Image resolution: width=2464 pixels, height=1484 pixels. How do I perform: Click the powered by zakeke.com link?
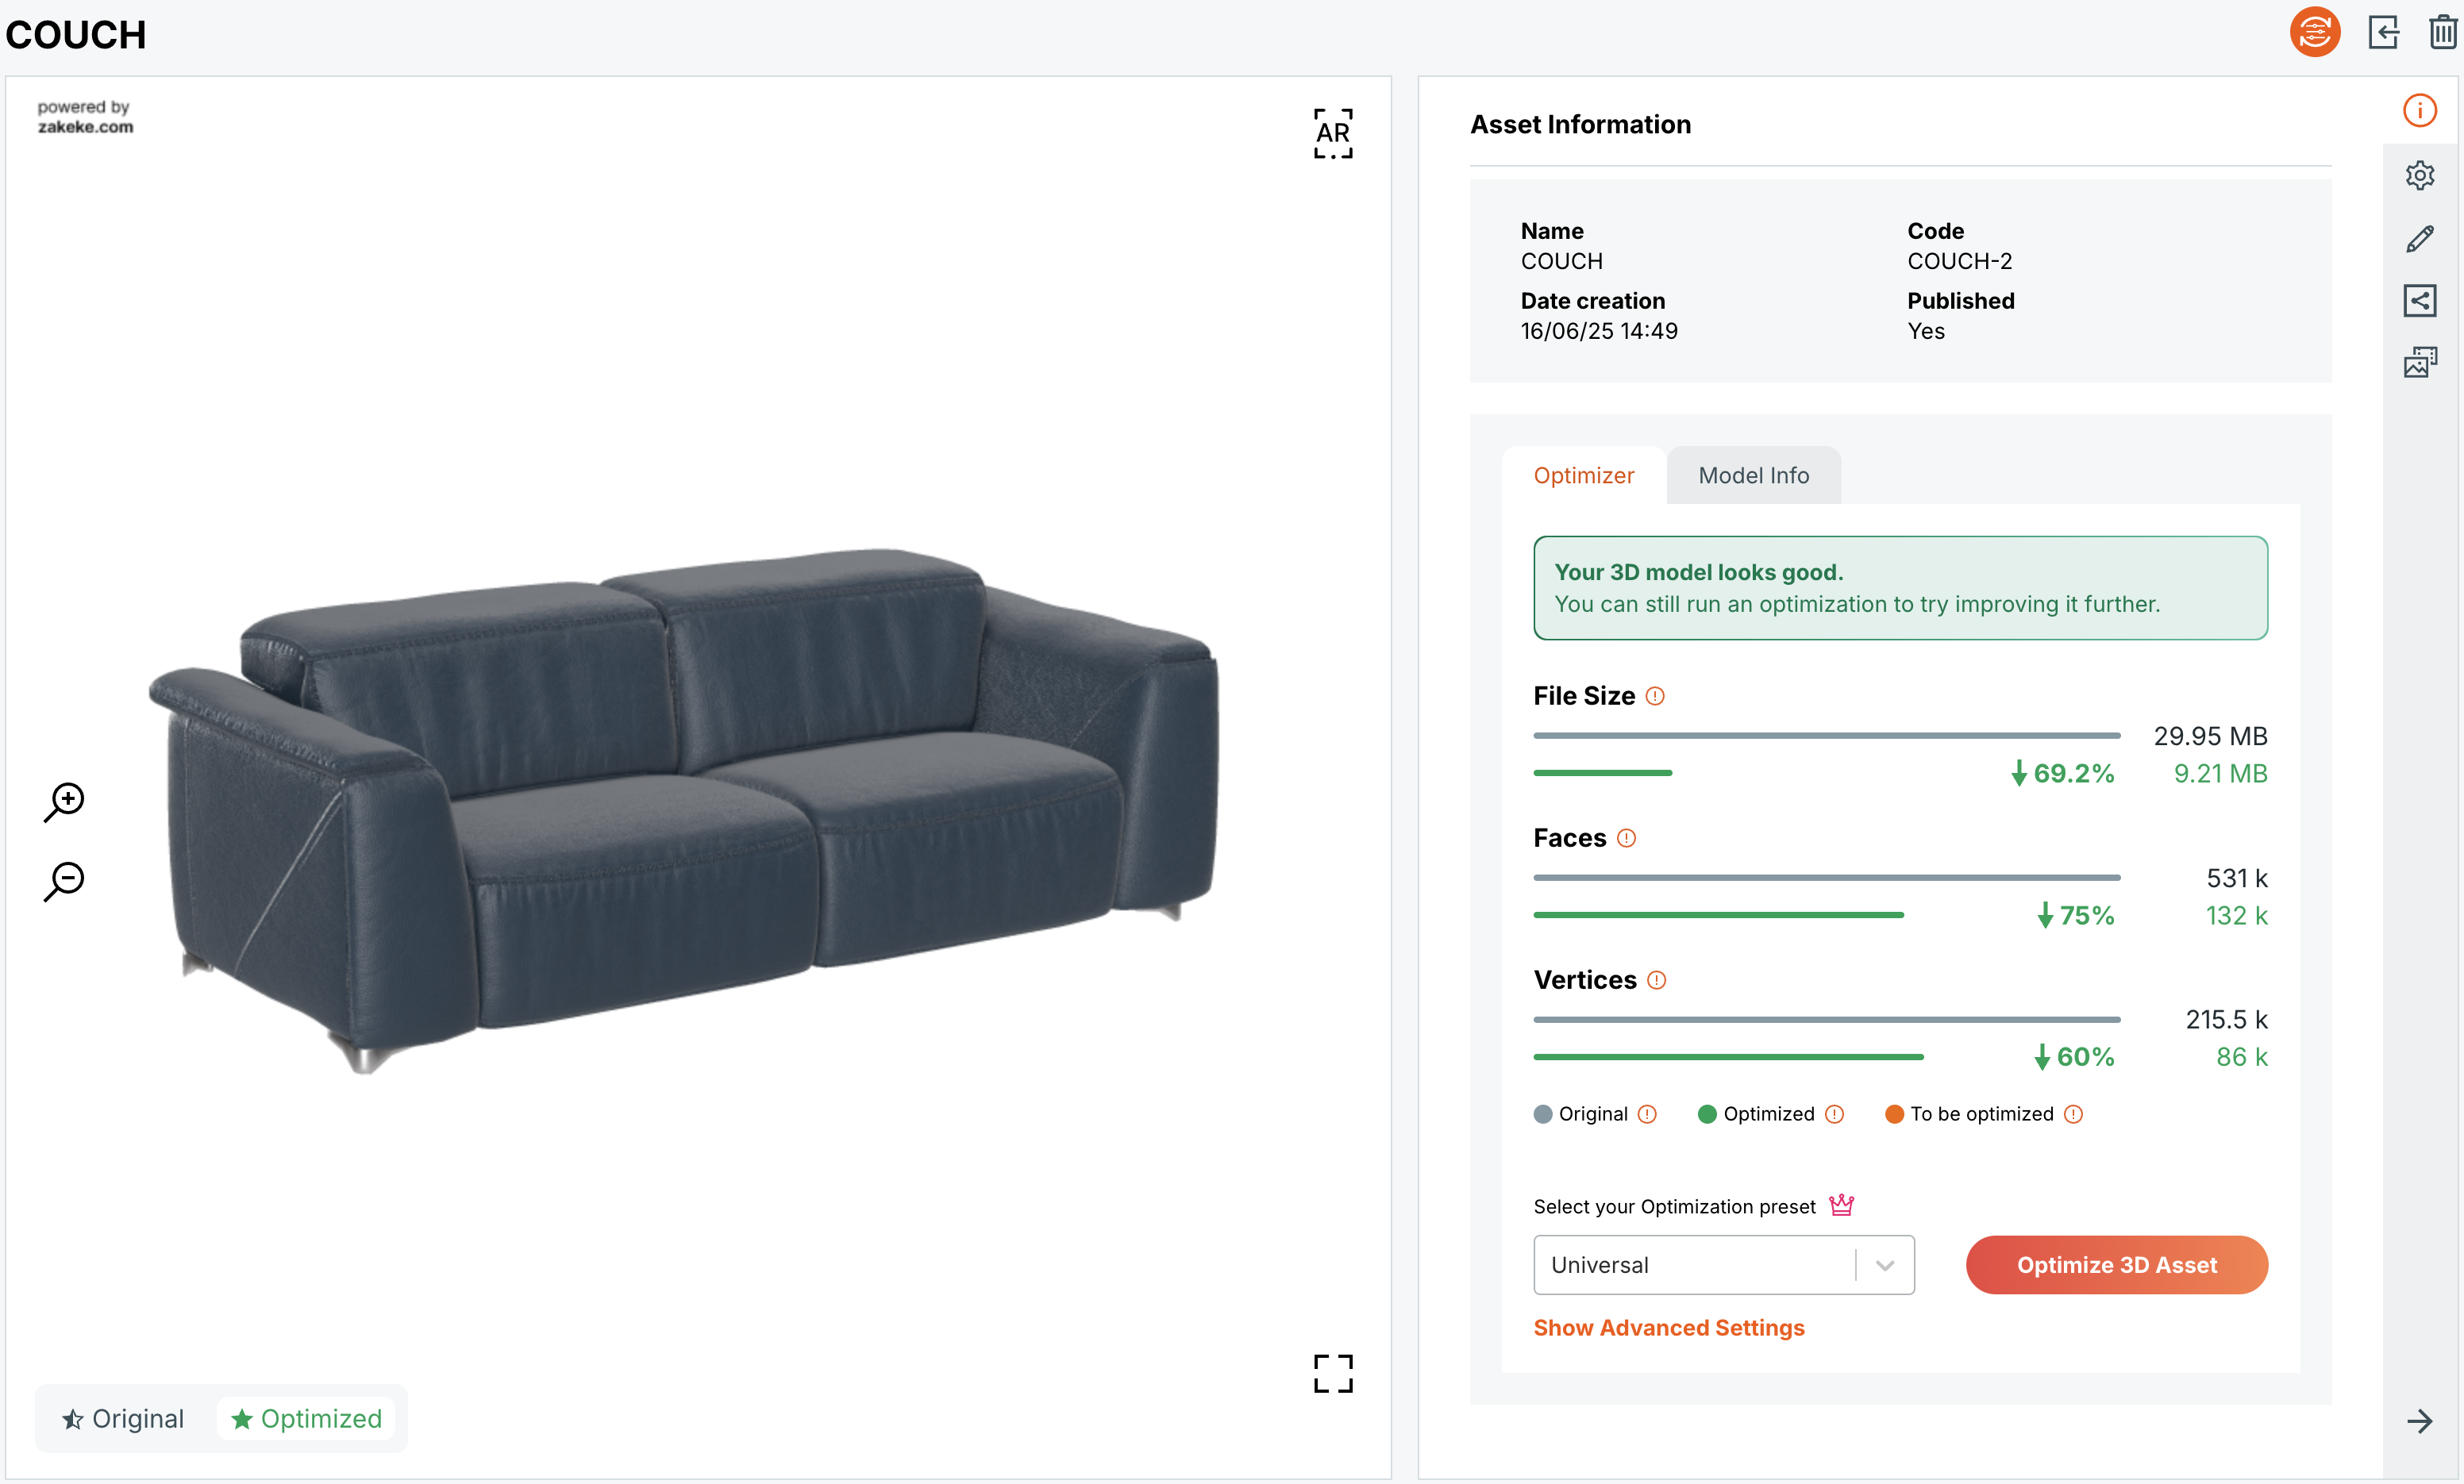point(85,117)
